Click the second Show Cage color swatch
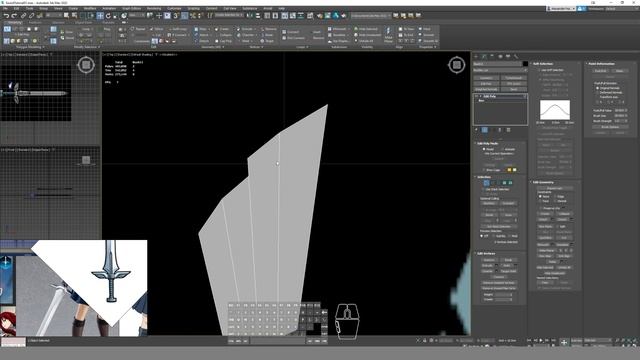This screenshot has width=640, height=360. 515,170
